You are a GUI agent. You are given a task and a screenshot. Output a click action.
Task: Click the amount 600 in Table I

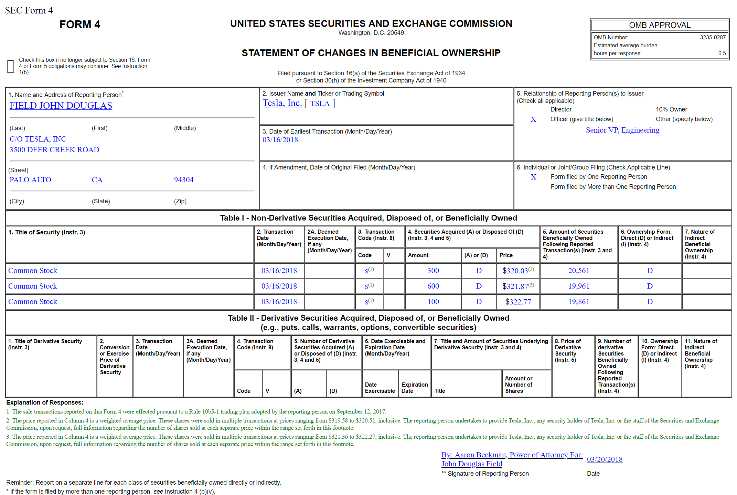434,285
